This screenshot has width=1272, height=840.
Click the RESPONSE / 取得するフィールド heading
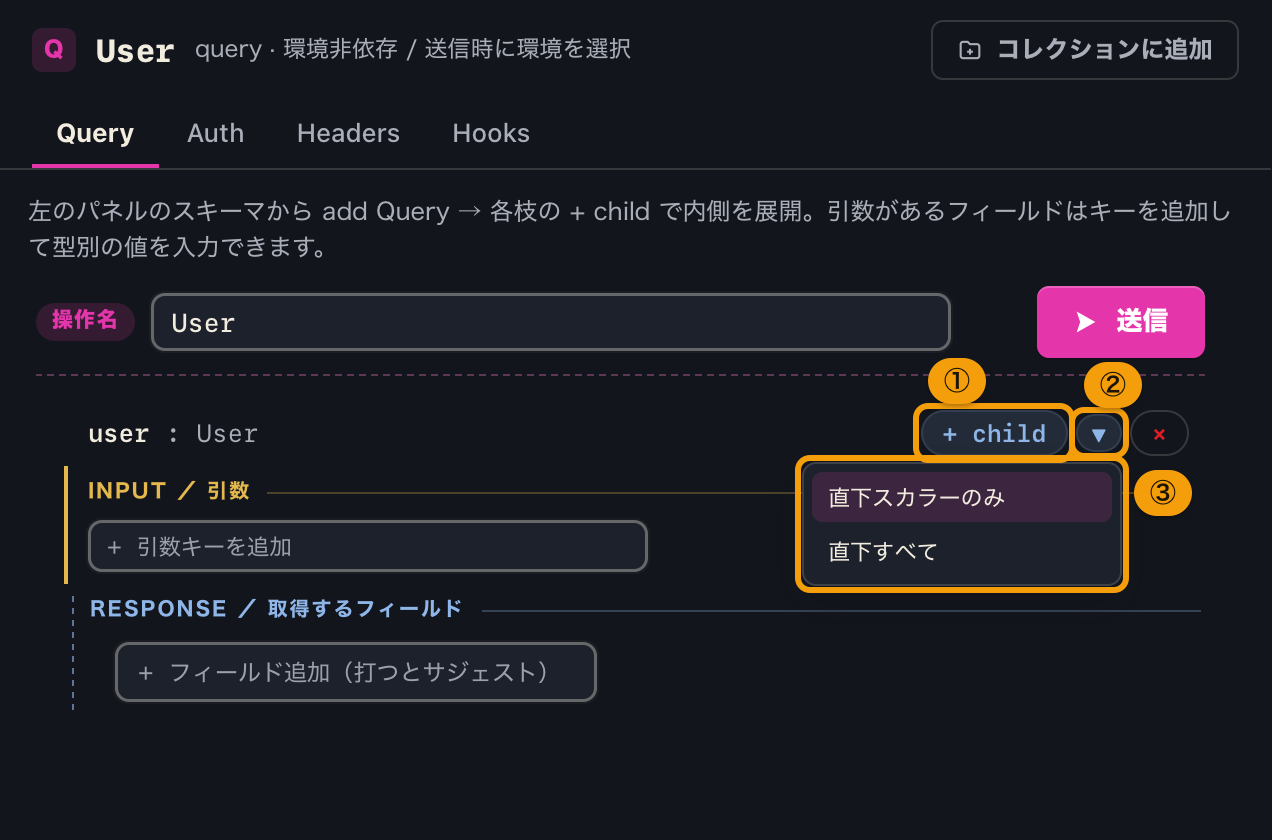(276, 609)
